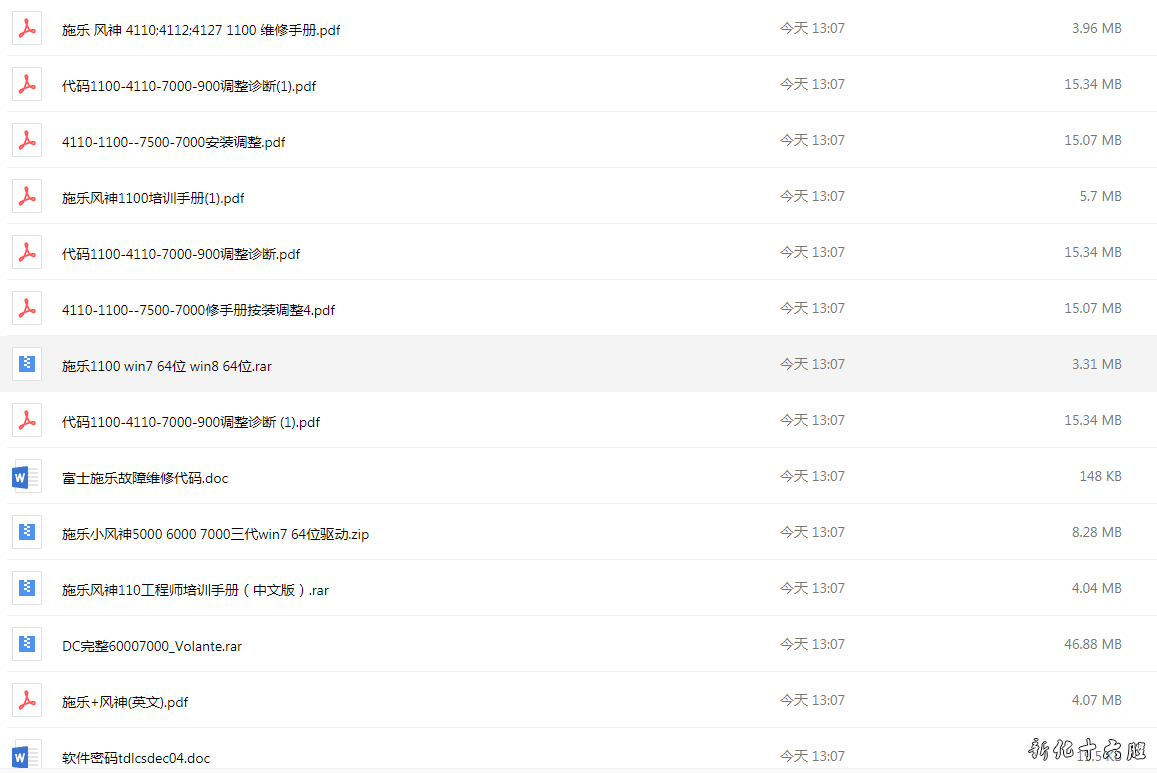Image resolution: width=1157 pixels, height=773 pixels.
Task: Click archive icon for DC完整60007000_Volante.rar
Action: (x=27, y=645)
